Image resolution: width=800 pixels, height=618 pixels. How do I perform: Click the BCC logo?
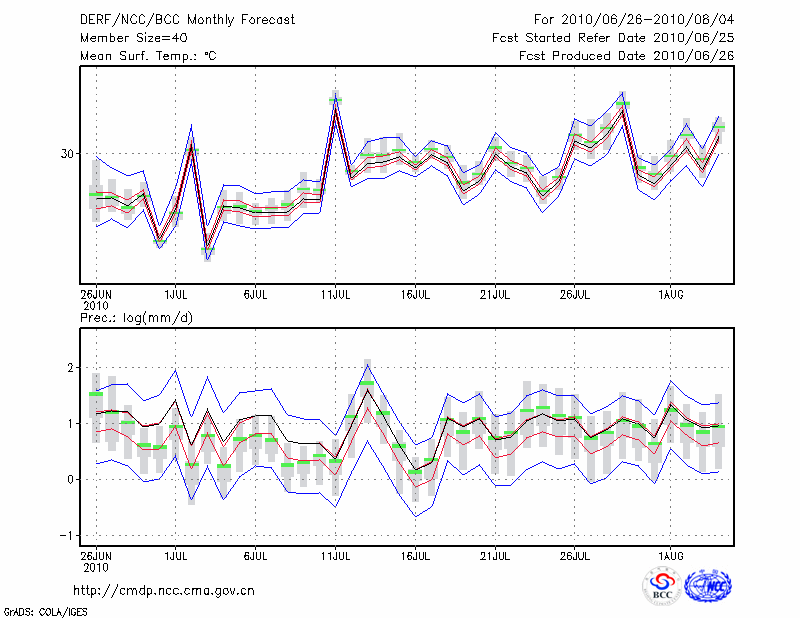click(x=662, y=588)
